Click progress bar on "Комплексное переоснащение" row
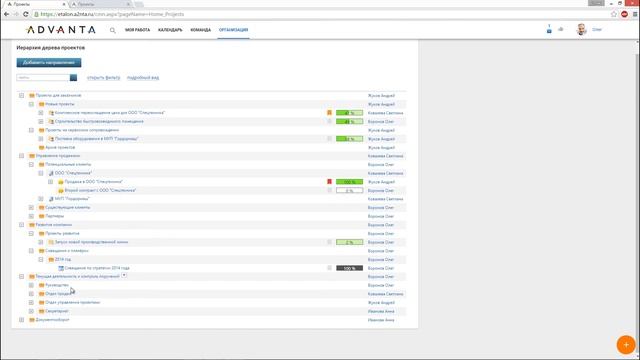The width and height of the screenshot is (640, 360). coord(349,113)
